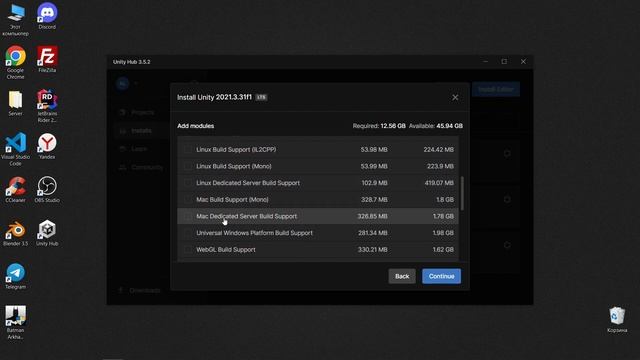640x360 pixels.
Task: Check Mac Build Support (Mono) module
Action: tap(188, 200)
